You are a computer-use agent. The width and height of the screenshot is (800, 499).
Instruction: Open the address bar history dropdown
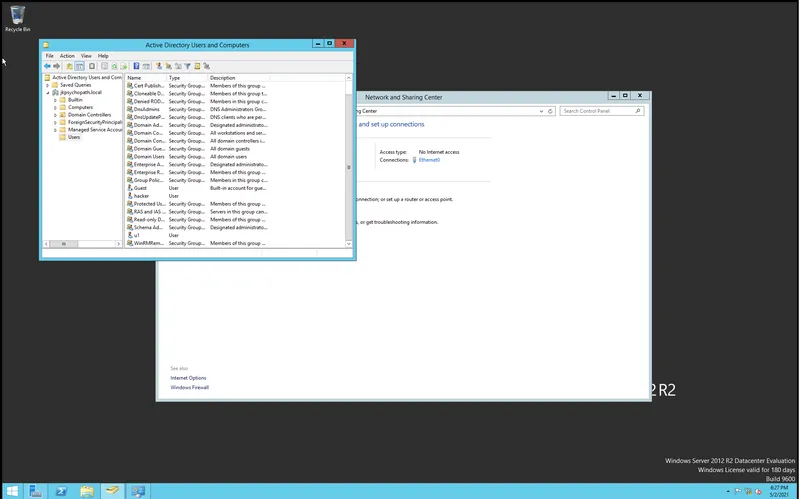[541, 111]
